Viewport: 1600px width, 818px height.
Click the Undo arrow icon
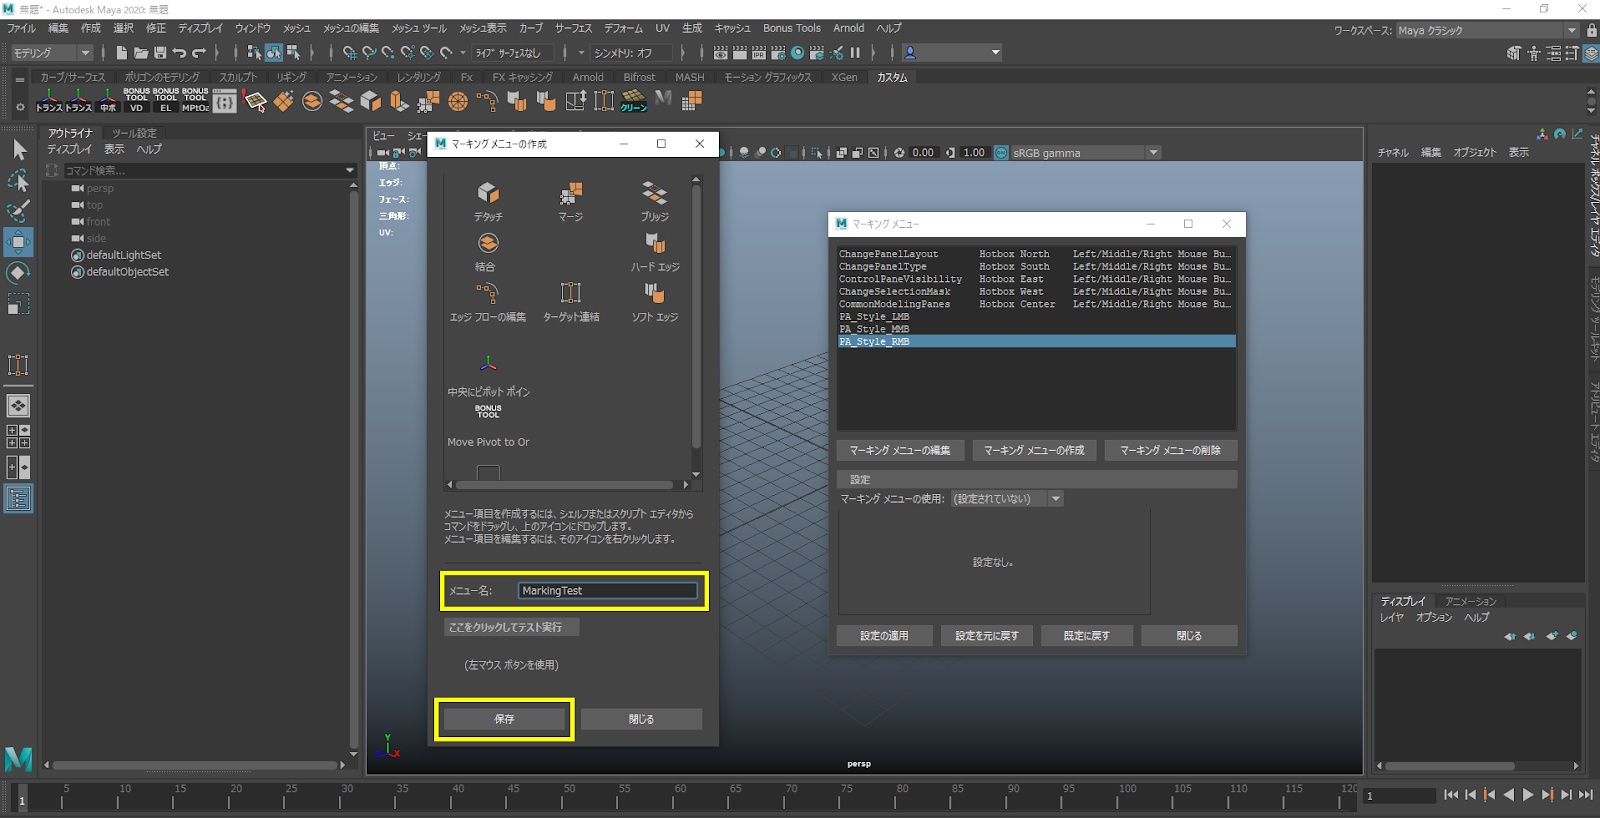(179, 53)
